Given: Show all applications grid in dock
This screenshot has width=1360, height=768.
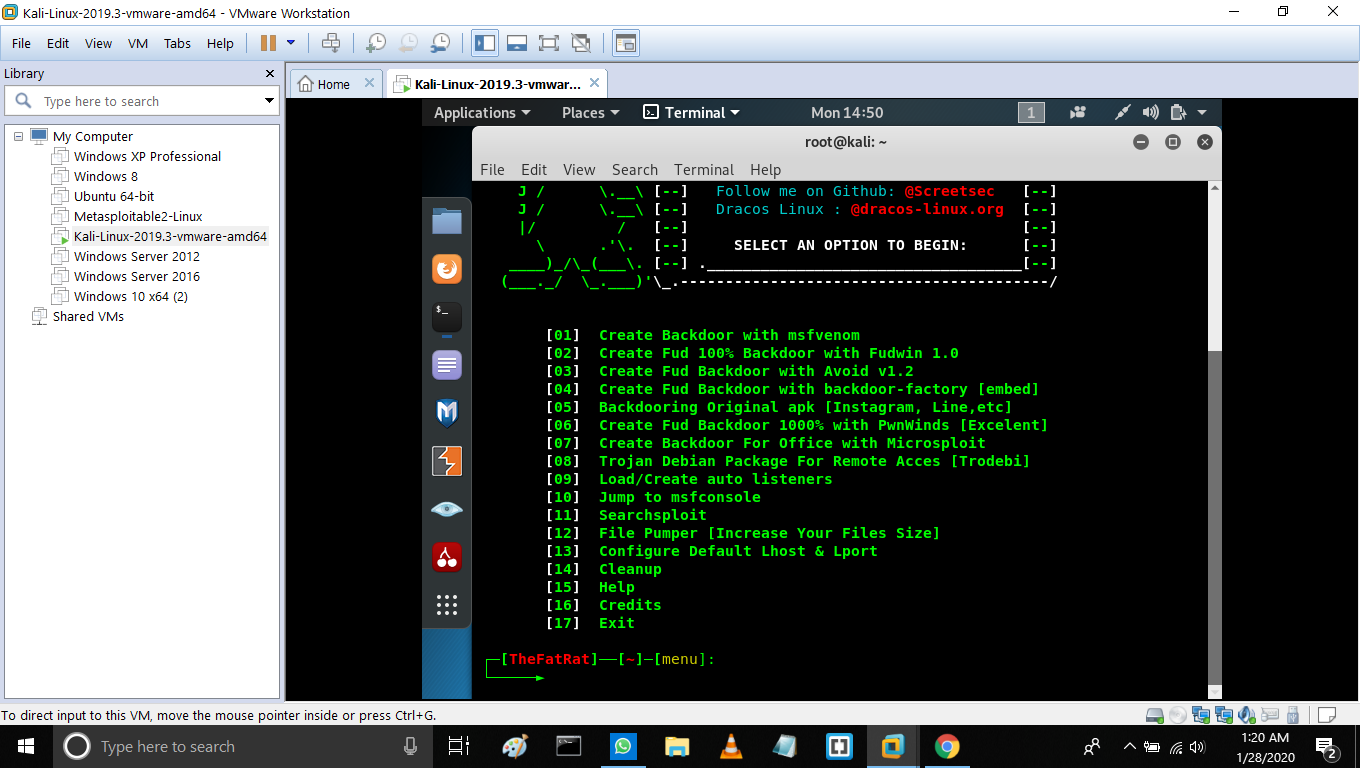Looking at the screenshot, I should [447, 605].
